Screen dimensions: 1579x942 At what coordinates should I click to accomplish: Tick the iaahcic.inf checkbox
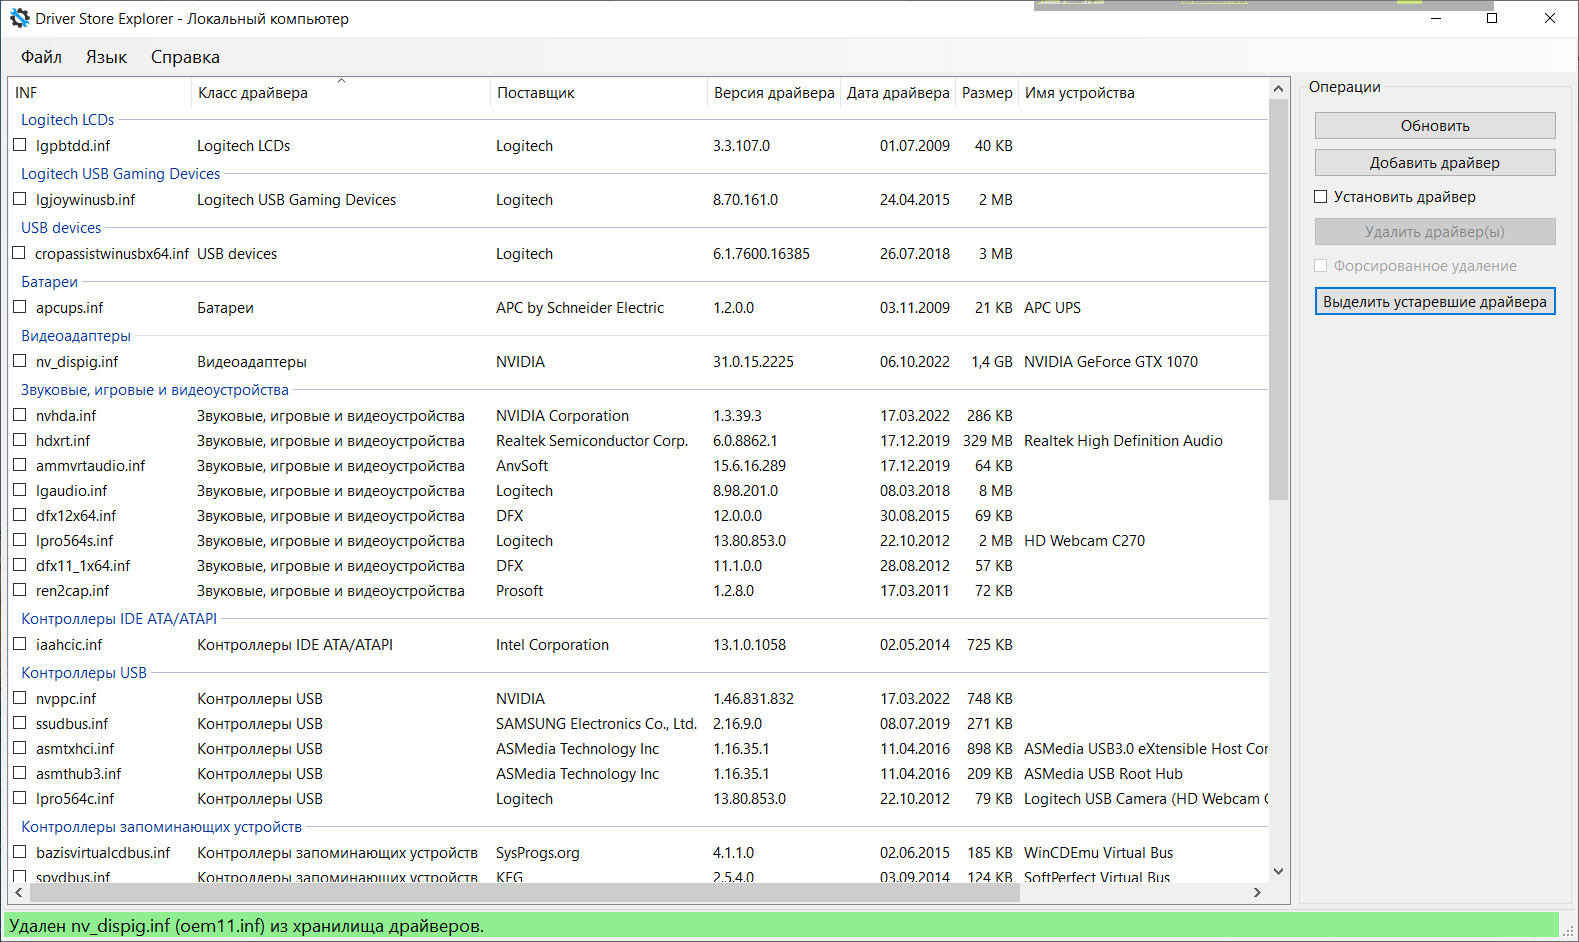point(20,644)
